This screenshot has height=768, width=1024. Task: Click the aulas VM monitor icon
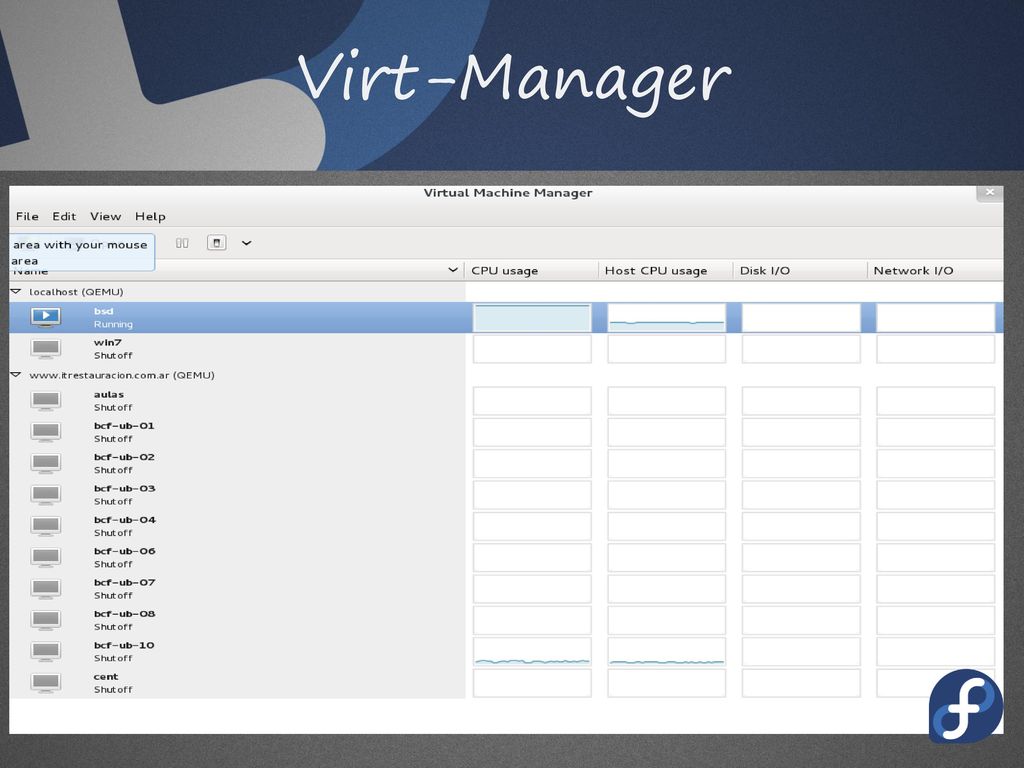point(46,401)
